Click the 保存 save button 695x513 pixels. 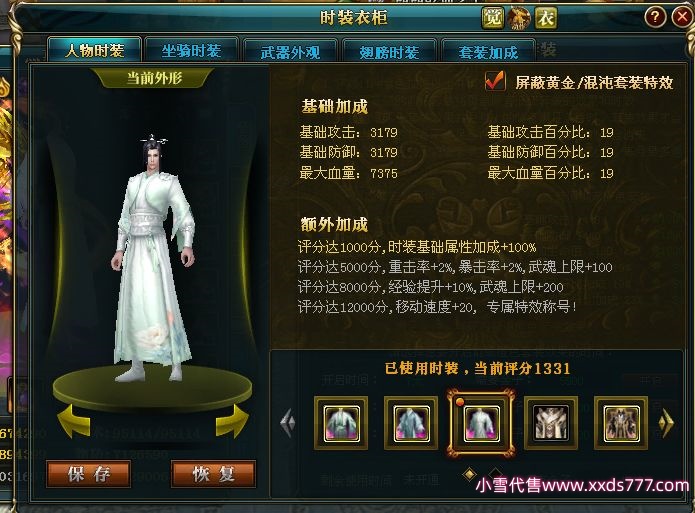[x=88, y=474]
